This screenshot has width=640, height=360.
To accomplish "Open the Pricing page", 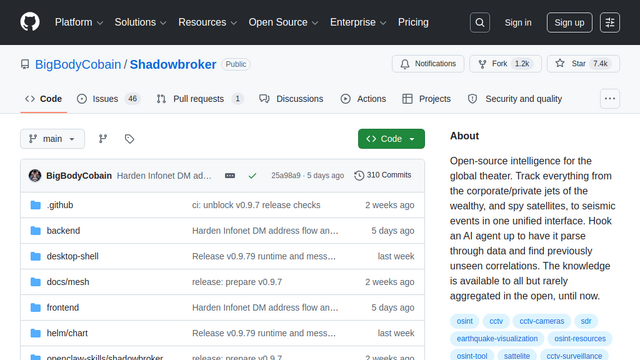I will pos(413,22).
